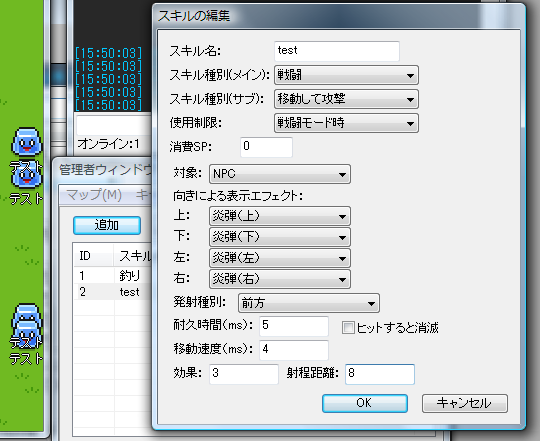Viewport: 540px width, 441px height.
Task: Click the 消費SP input field
Action: pos(266,147)
